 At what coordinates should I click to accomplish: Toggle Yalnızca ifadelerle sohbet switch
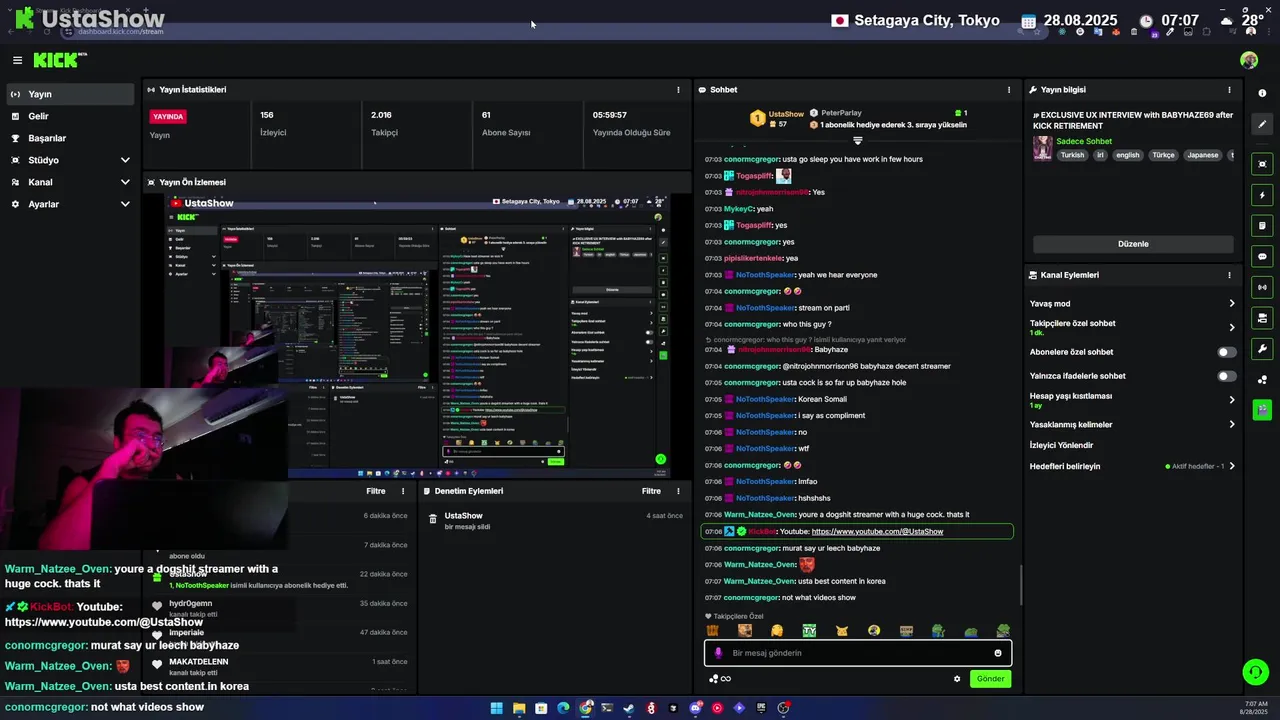coord(1226,376)
